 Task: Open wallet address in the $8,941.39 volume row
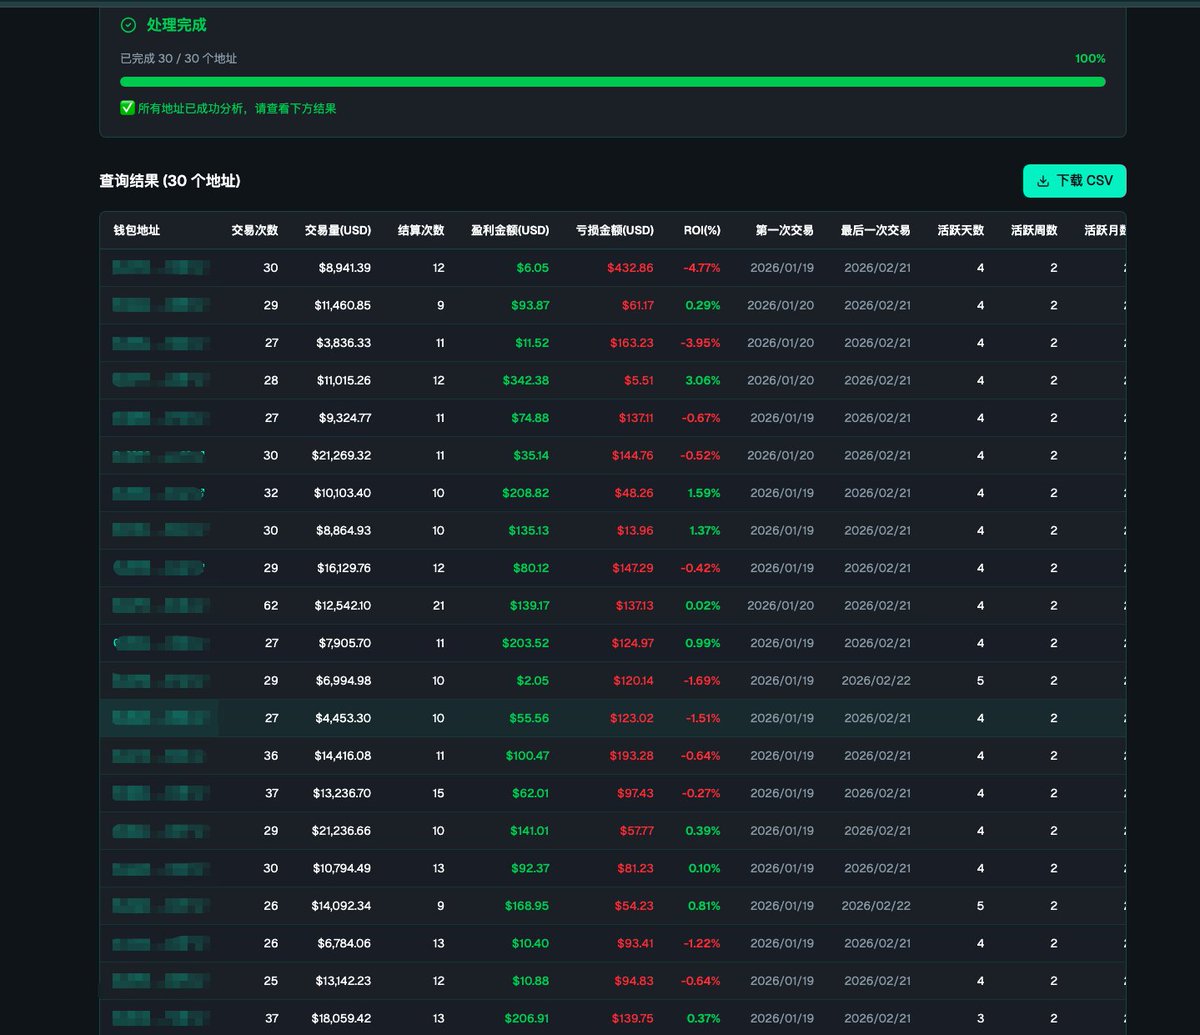click(160, 268)
